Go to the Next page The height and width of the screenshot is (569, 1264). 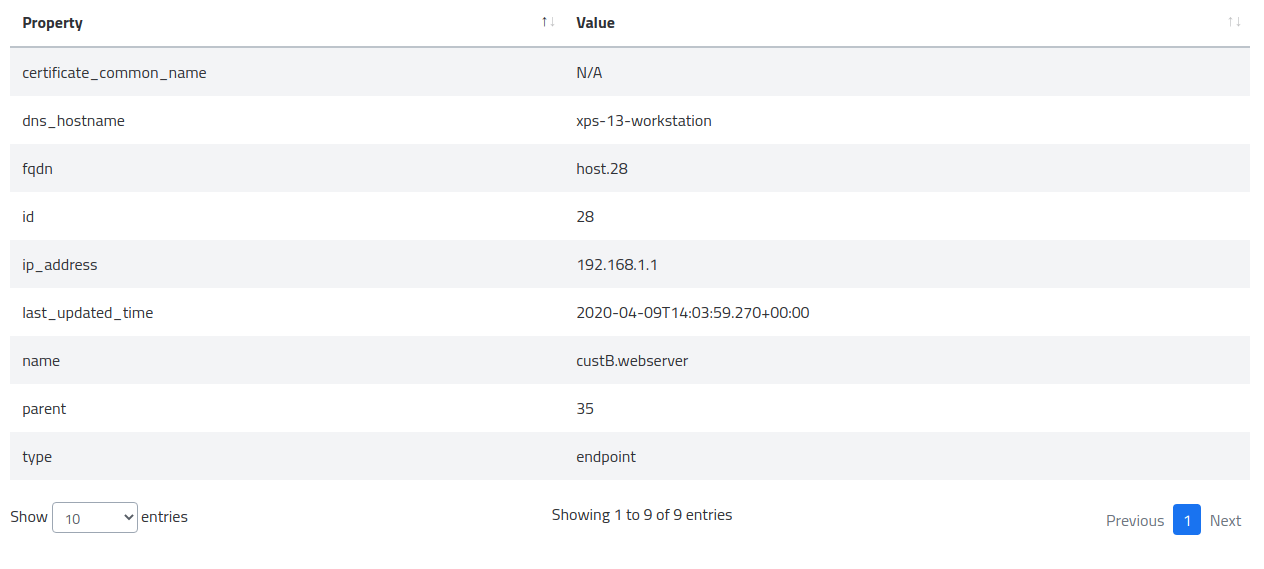click(1225, 520)
